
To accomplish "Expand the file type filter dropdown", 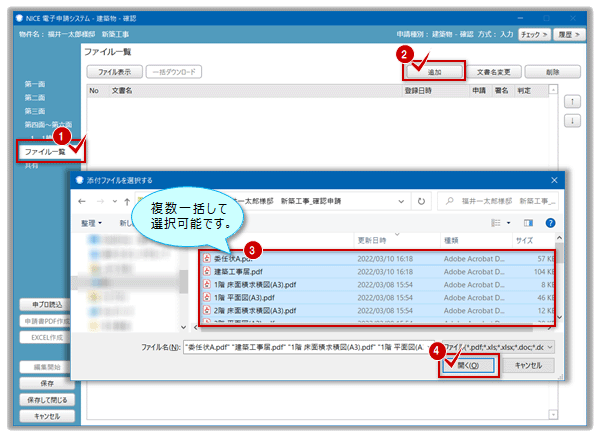I will (548, 346).
